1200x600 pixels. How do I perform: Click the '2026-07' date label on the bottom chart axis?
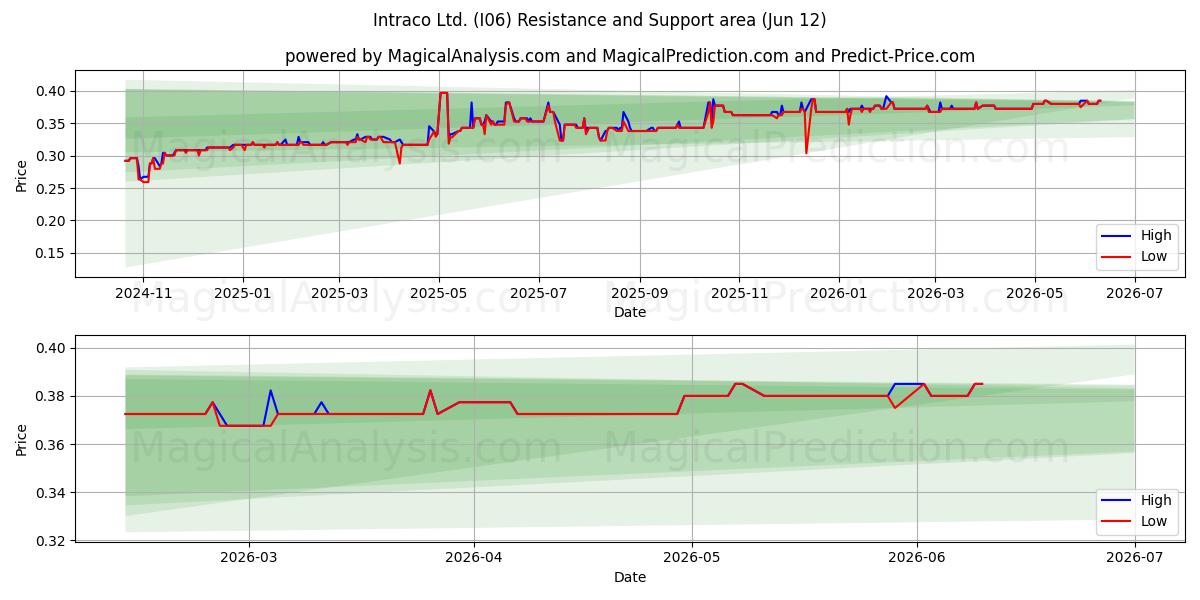tap(1135, 559)
